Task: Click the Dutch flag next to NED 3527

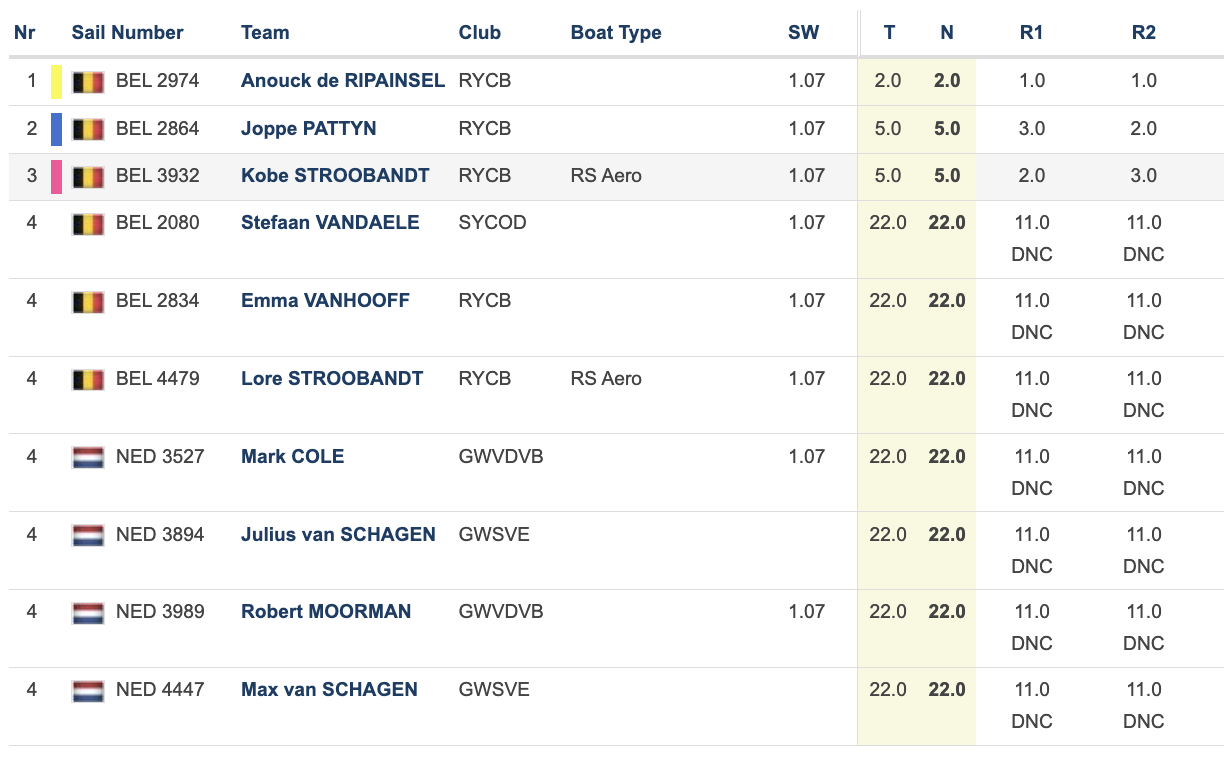Action: click(x=88, y=458)
